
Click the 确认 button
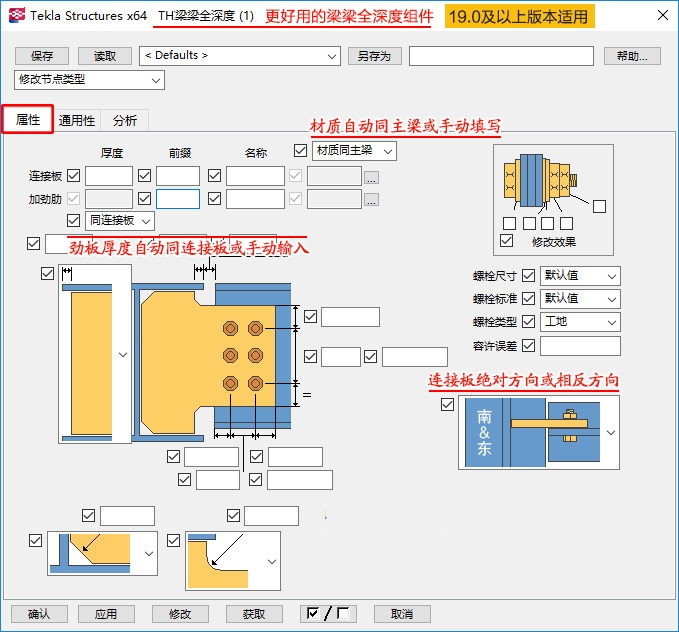[39, 614]
